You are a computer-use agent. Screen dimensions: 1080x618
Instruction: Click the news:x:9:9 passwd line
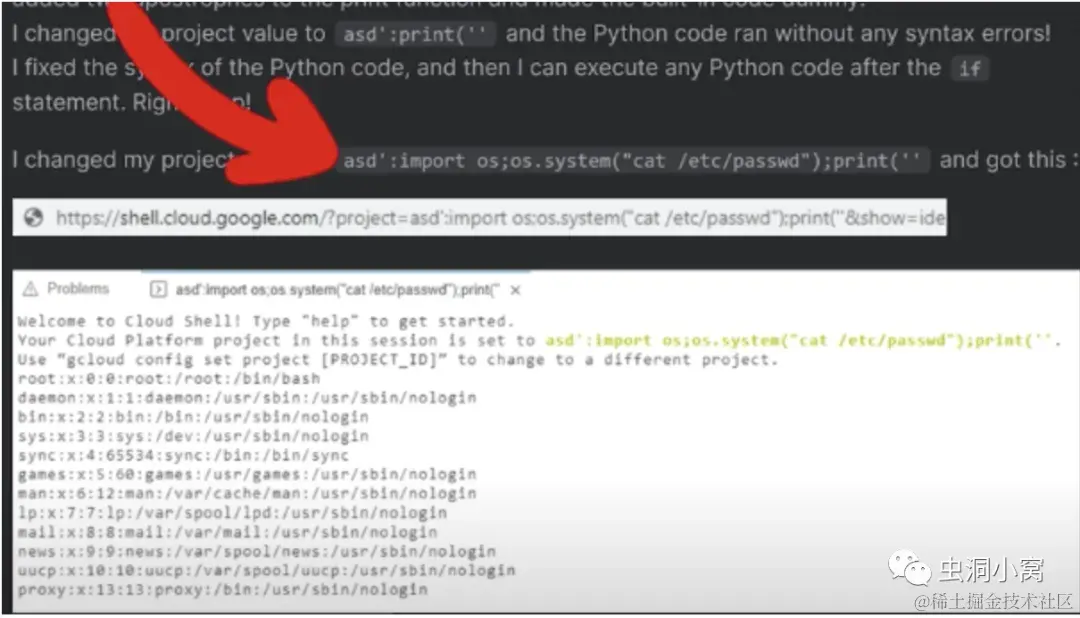pyautogui.click(x=257, y=551)
